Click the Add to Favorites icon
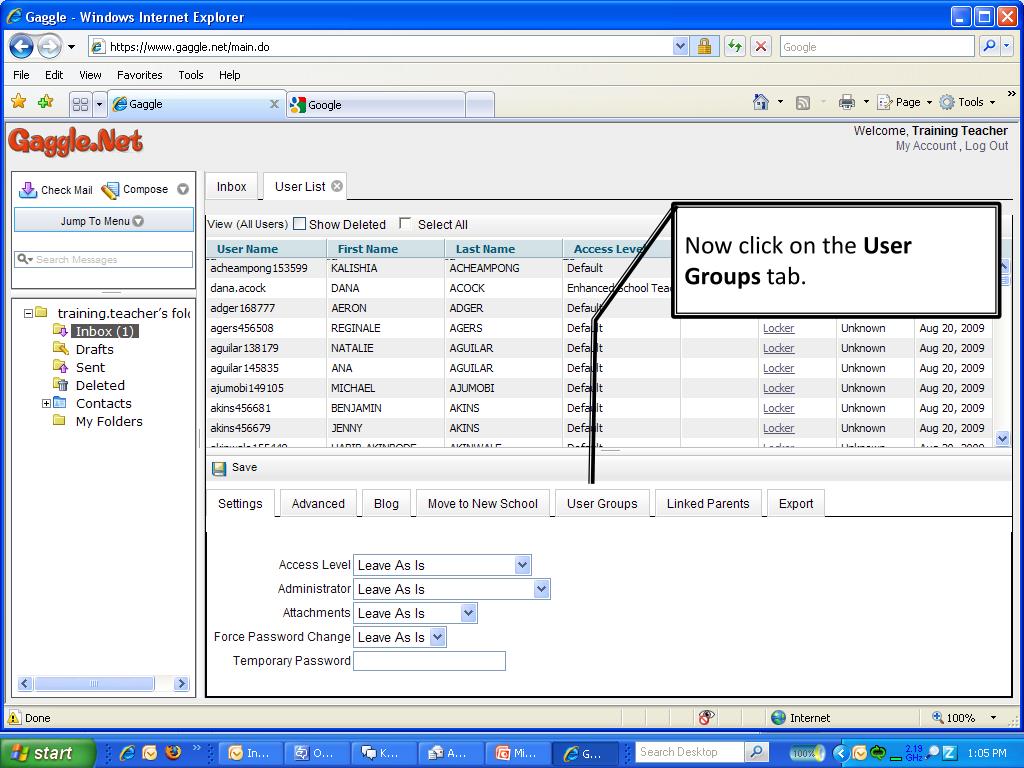This screenshot has width=1024, height=768. 46,102
